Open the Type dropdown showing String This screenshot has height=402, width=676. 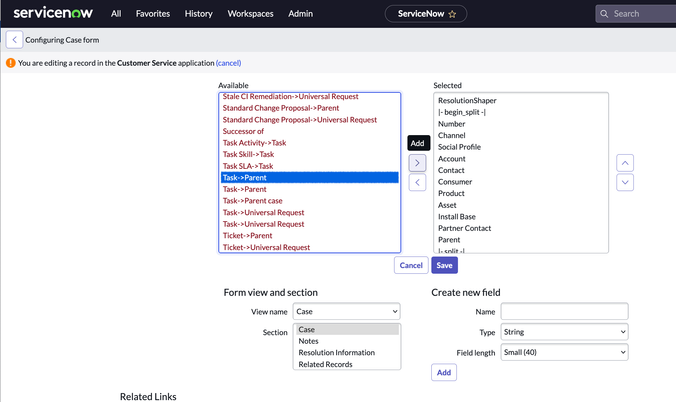point(564,332)
